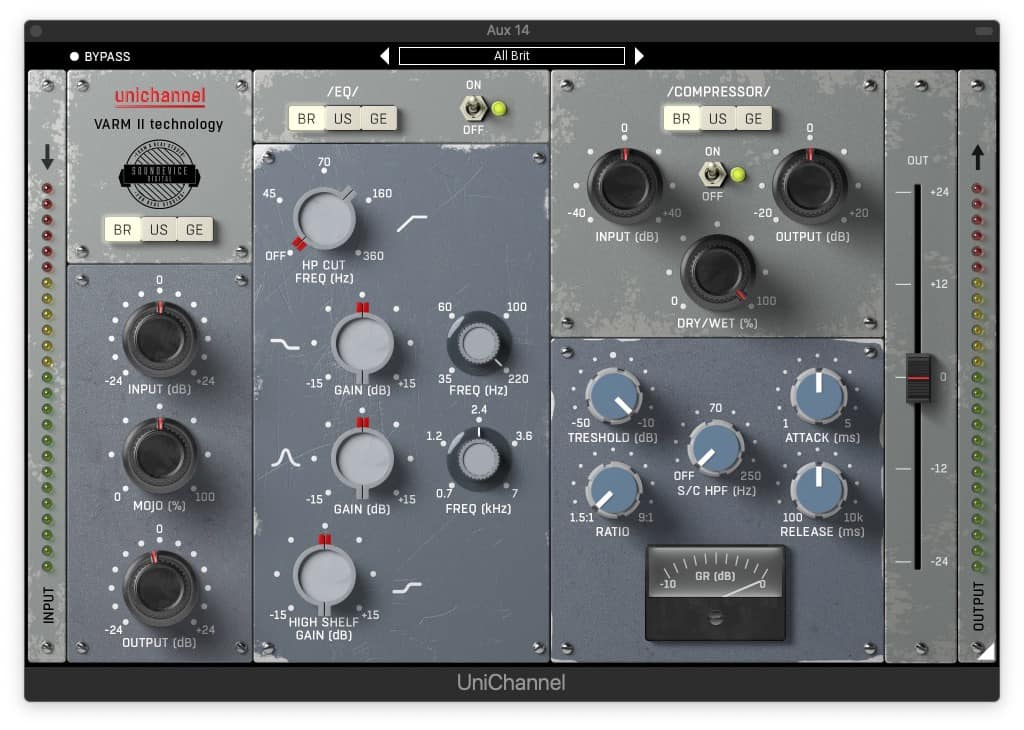The height and width of the screenshot is (730, 1024).
Task: Click the high shelf curve icon
Action: pyautogui.click(x=407, y=588)
